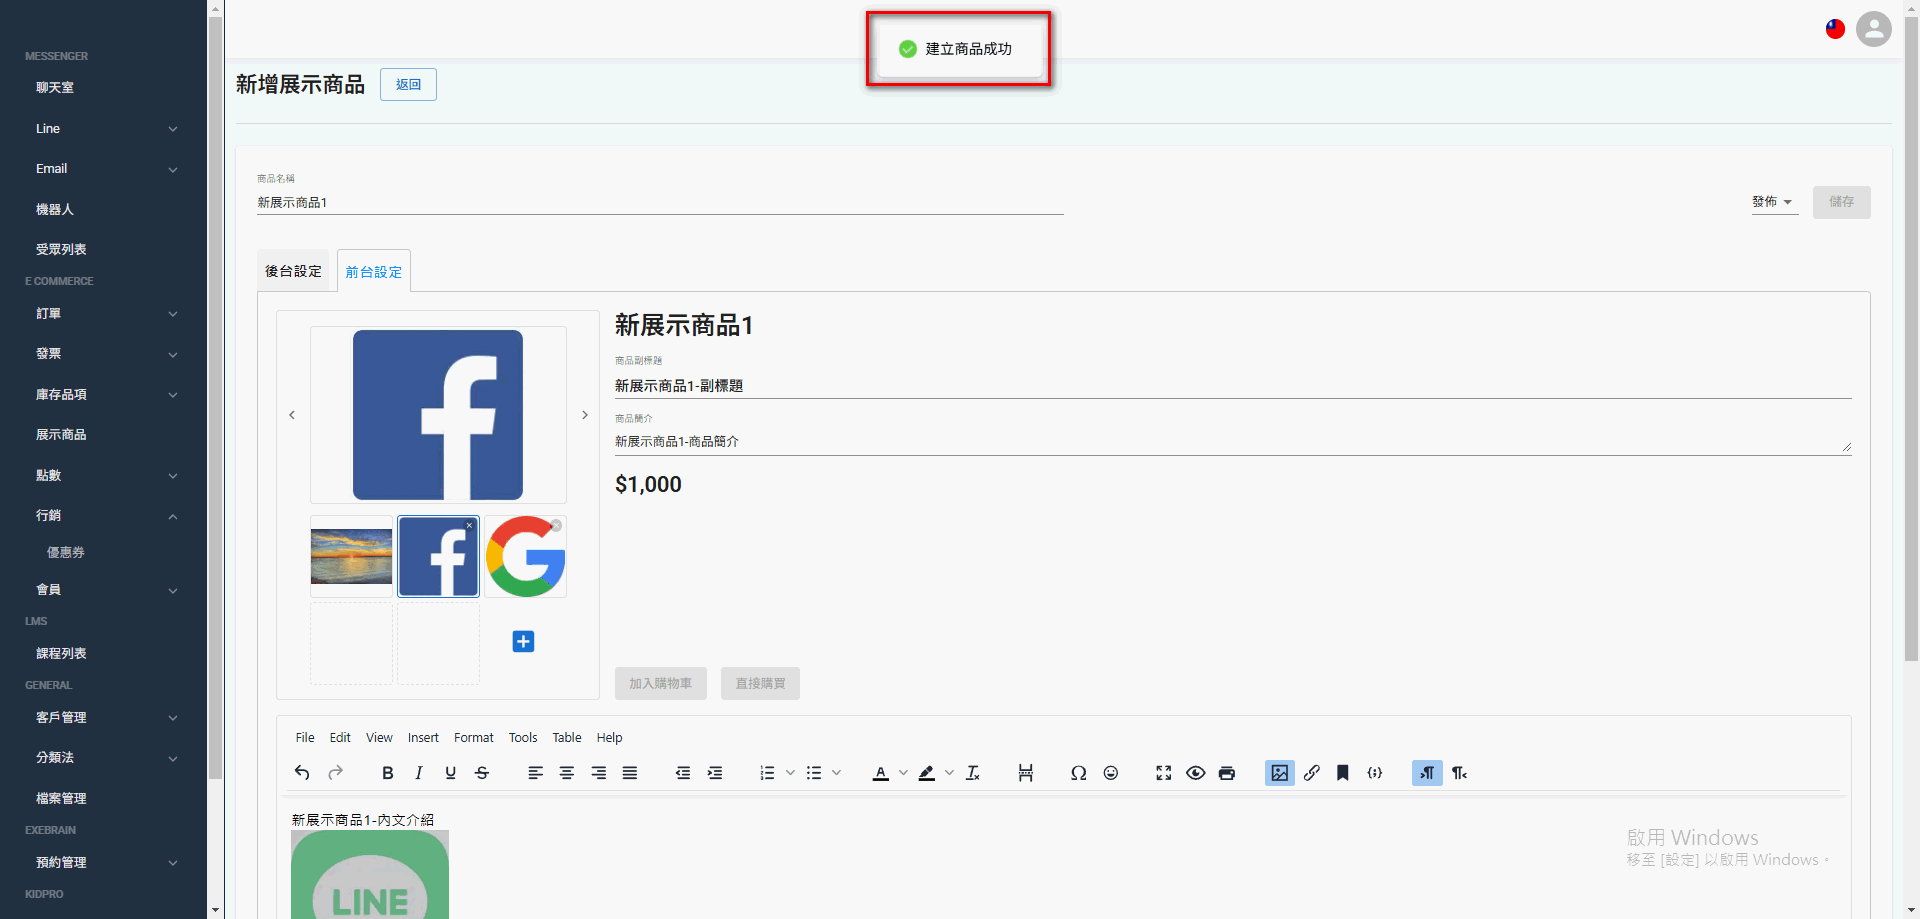The width and height of the screenshot is (1920, 919).
Task: Apply text color
Action: click(881, 773)
